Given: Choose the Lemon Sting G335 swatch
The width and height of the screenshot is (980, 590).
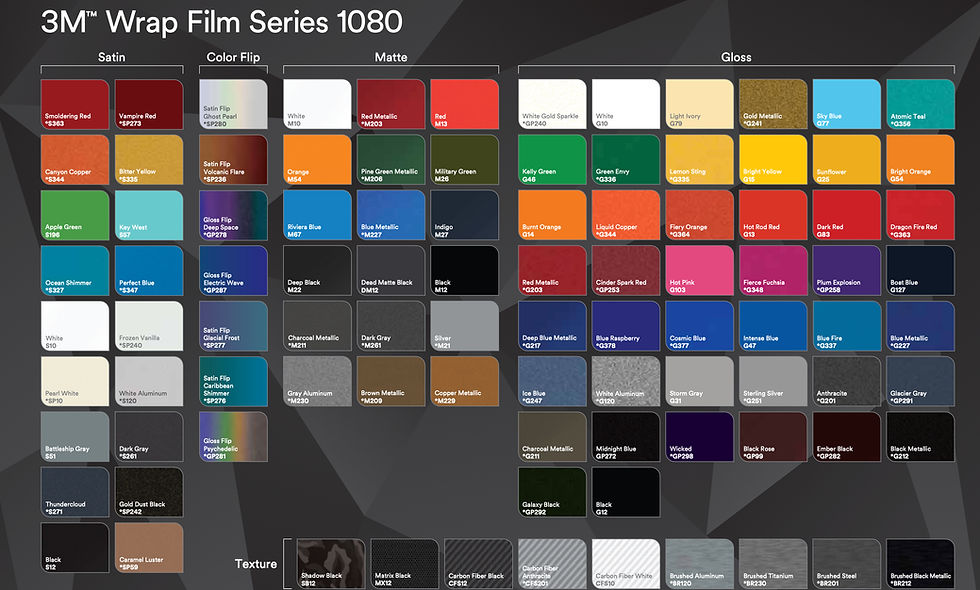Looking at the screenshot, I should tap(700, 160).
